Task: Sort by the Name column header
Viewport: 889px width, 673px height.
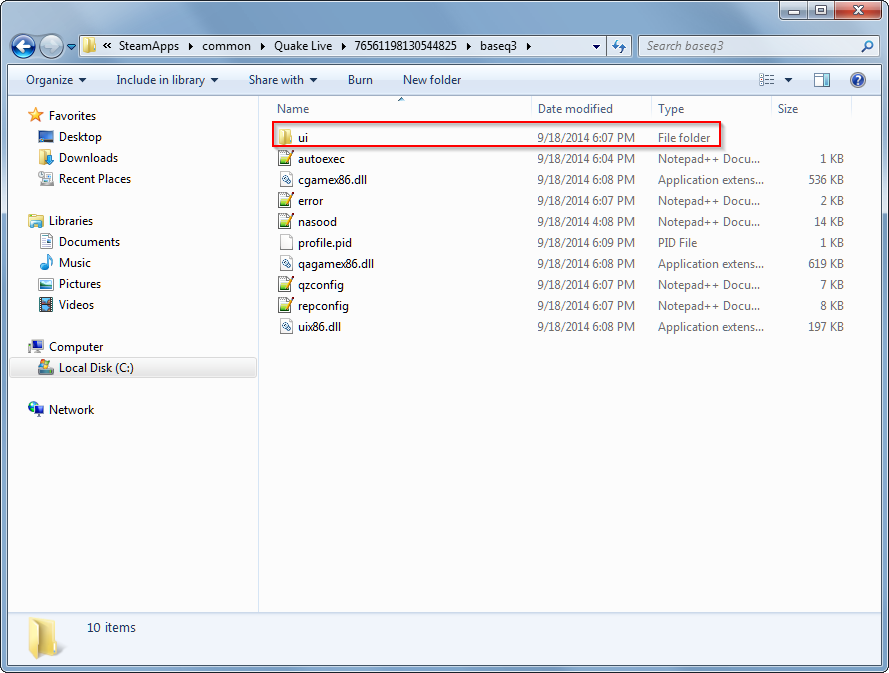Action: pos(293,109)
